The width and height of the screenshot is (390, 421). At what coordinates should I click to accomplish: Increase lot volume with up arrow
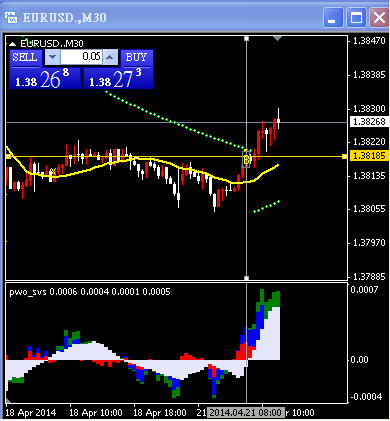[110, 57]
